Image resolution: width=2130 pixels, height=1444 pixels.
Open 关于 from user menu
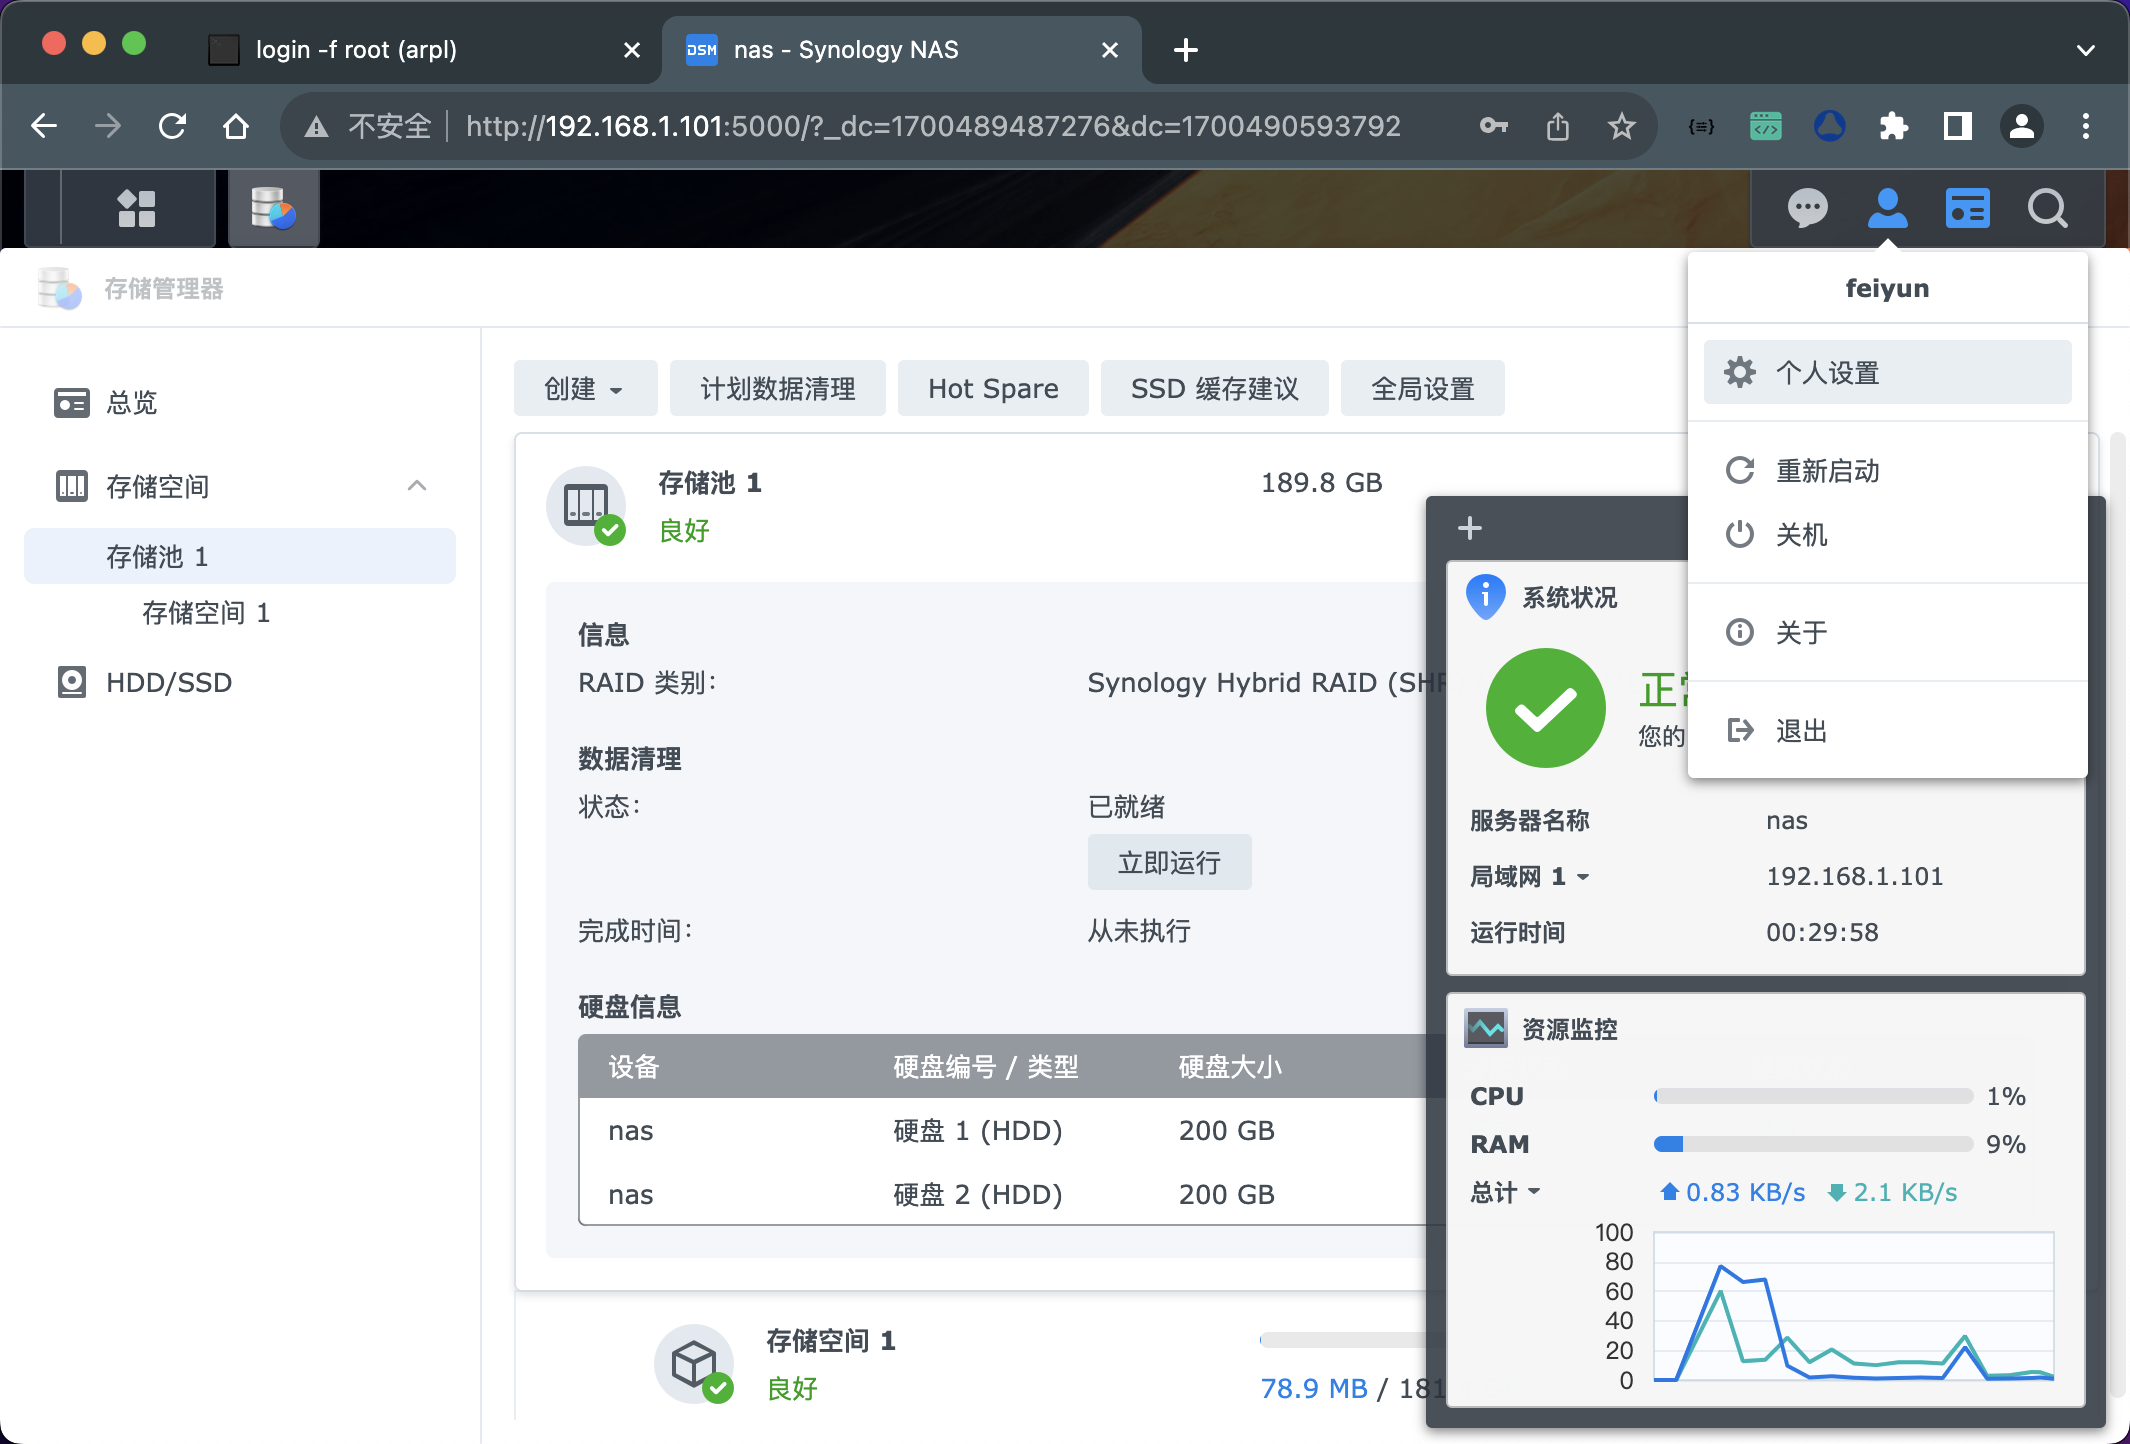pyautogui.click(x=1887, y=632)
